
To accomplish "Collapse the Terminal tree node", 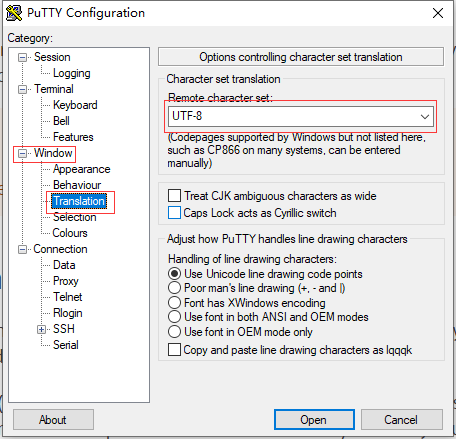I will pyautogui.click(x=22, y=90).
